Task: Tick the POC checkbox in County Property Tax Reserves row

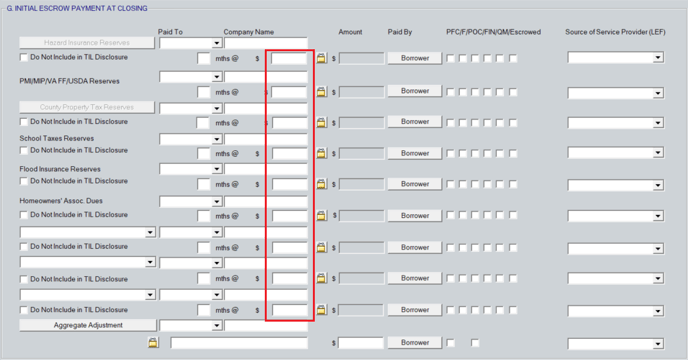Action: (x=475, y=122)
